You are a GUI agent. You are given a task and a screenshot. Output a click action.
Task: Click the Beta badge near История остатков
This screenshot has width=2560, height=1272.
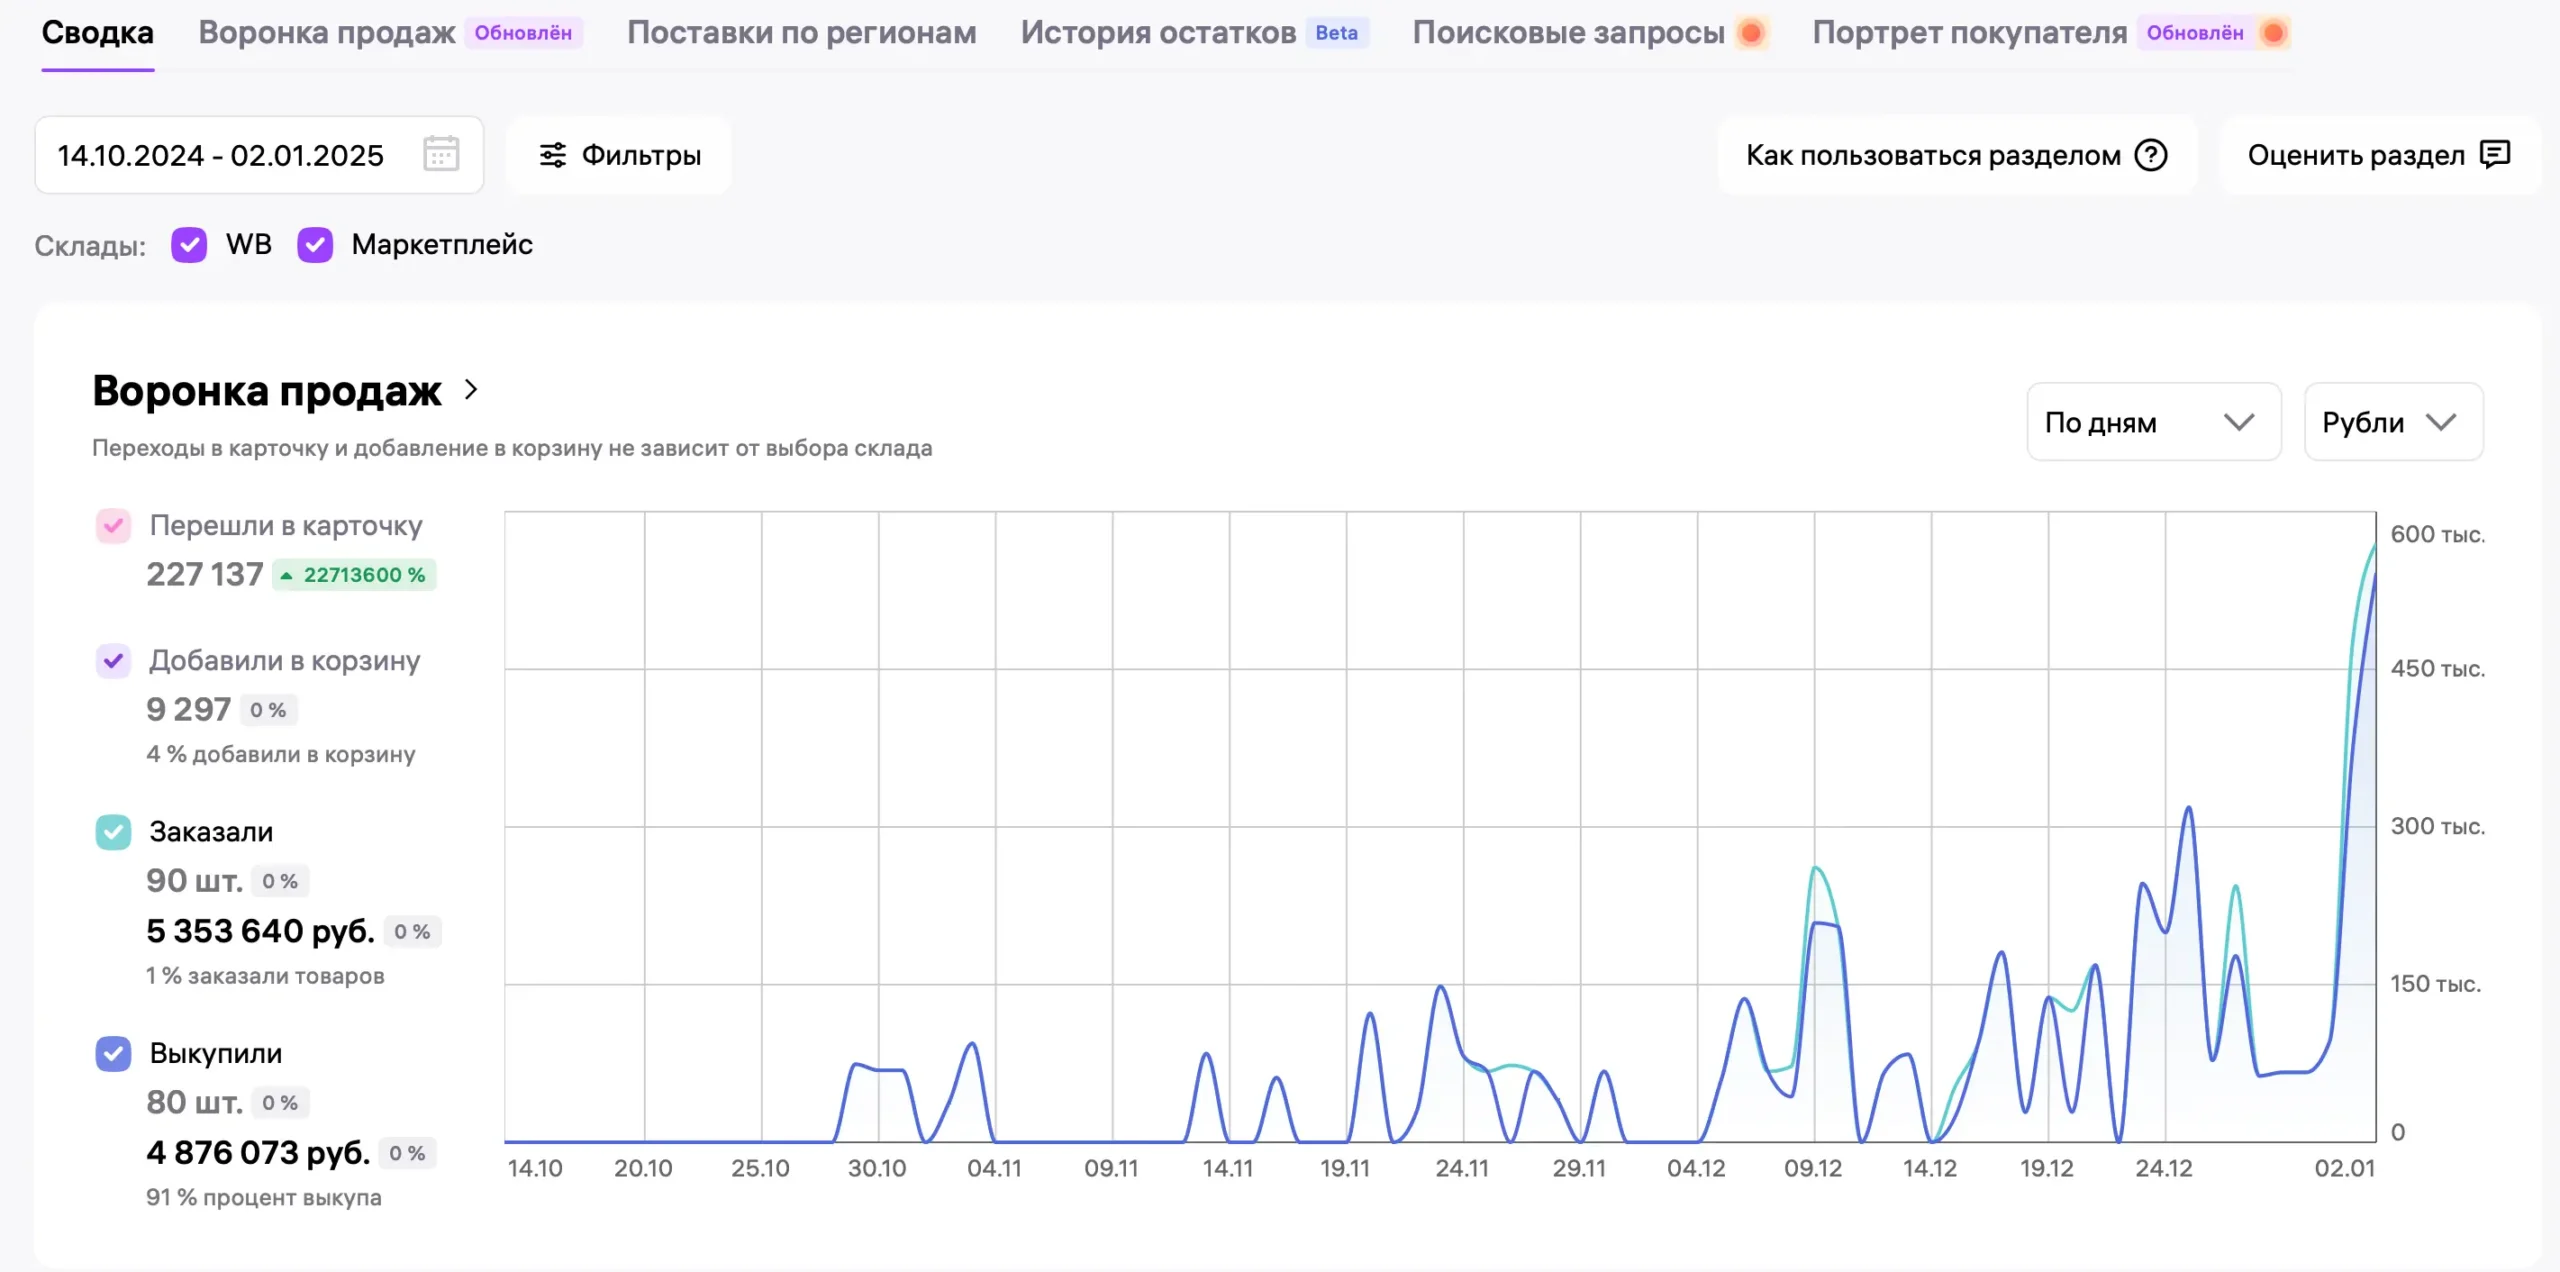(1336, 33)
